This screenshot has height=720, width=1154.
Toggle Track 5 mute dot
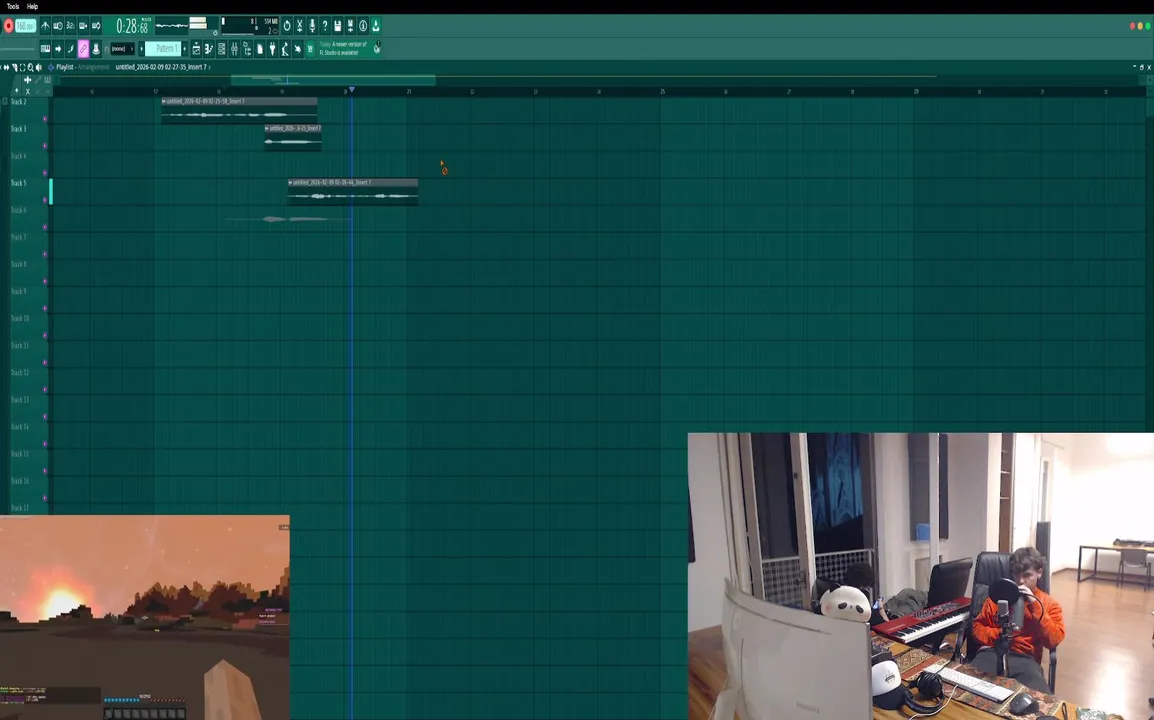point(45,200)
